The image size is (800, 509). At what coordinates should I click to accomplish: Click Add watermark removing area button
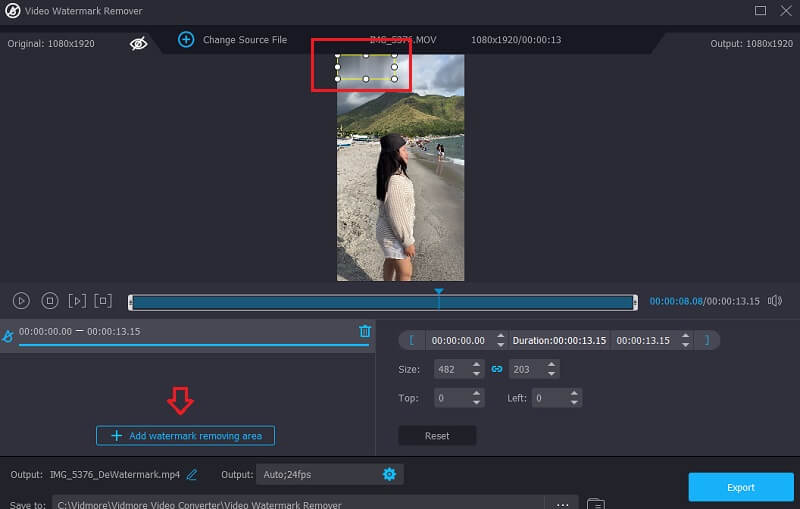tap(185, 436)
